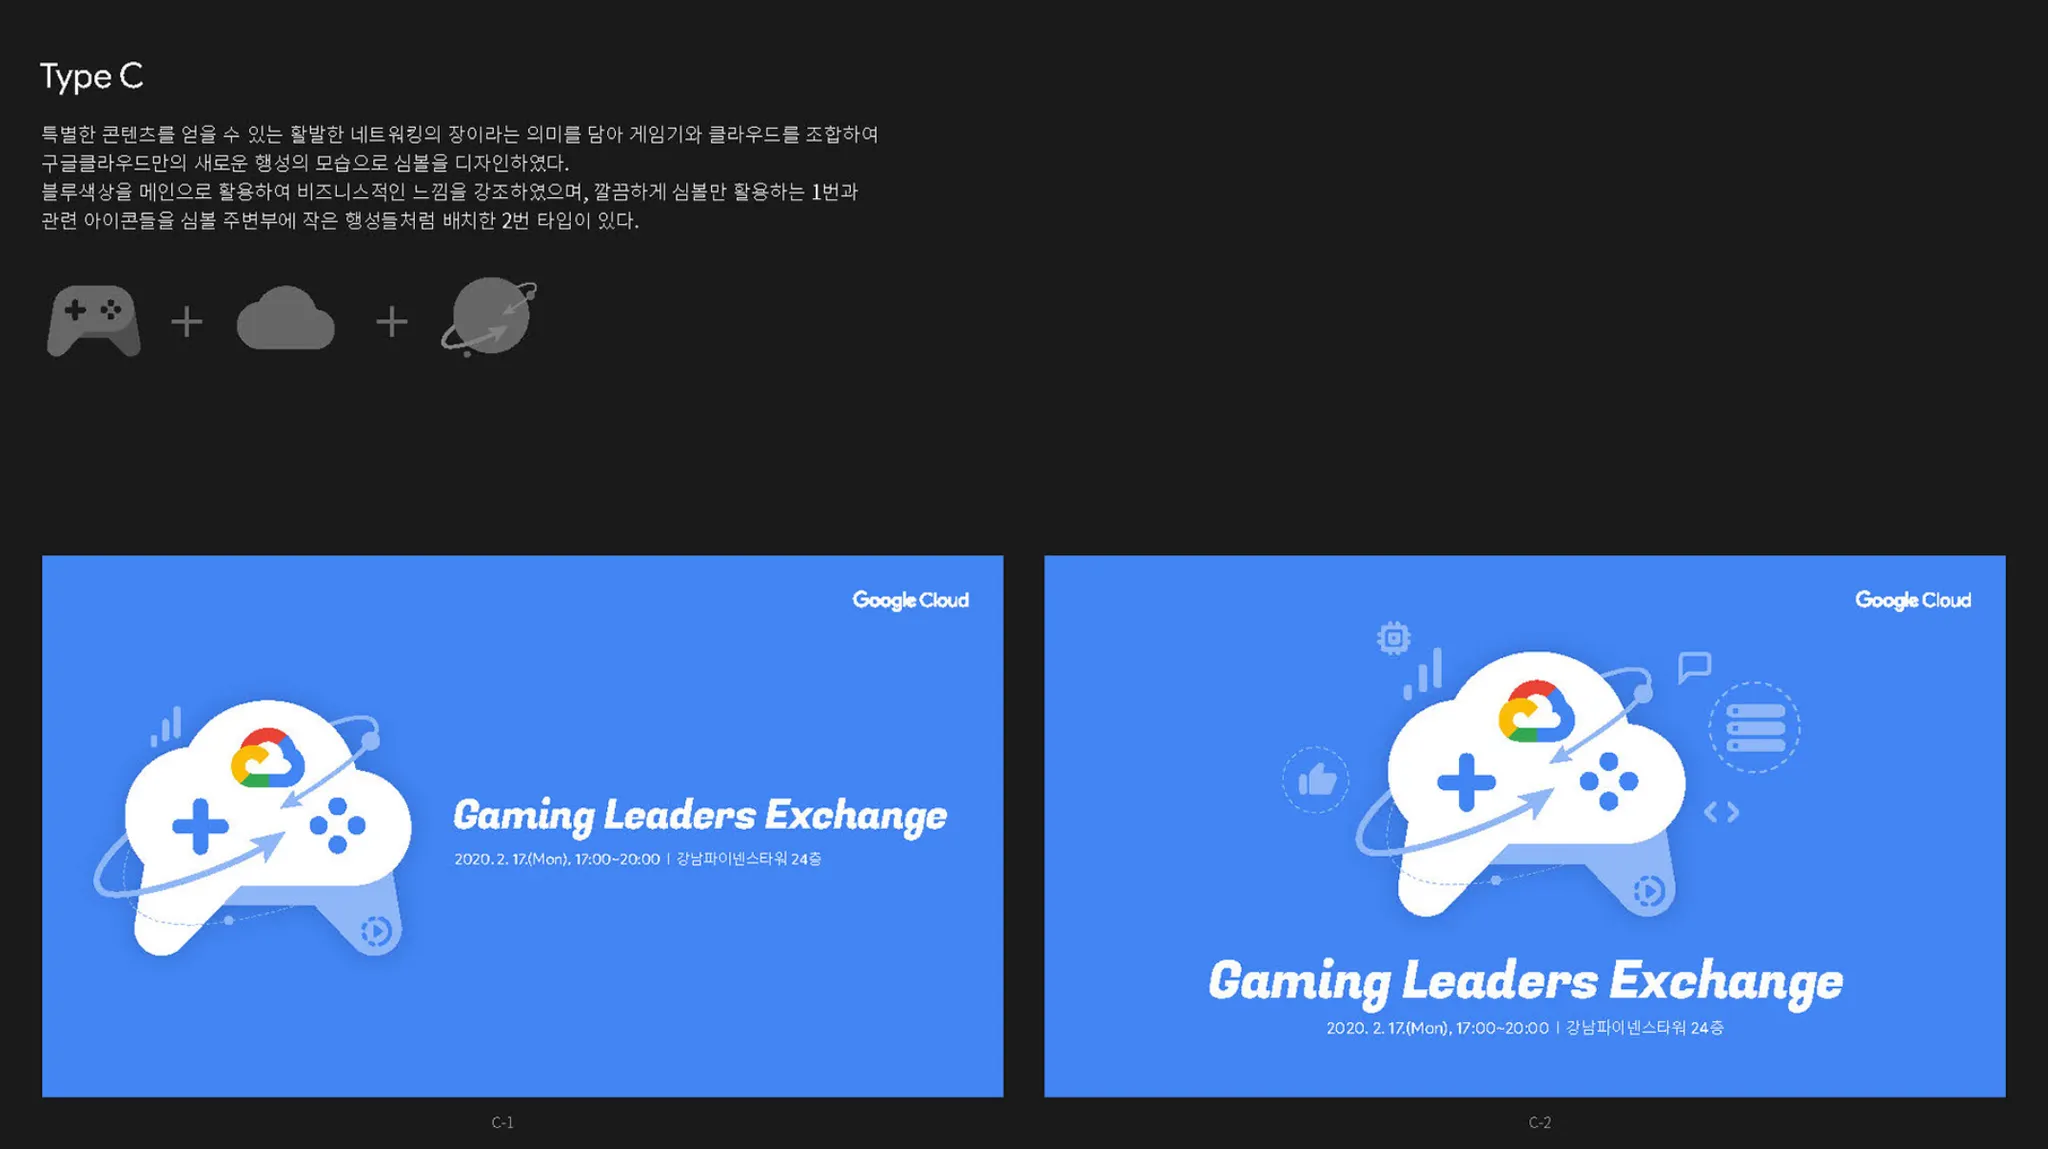The width and height of the screenshot is (2048, 1149).
Task: Click the chat bubble icon in C-2
Action: 1694,666
